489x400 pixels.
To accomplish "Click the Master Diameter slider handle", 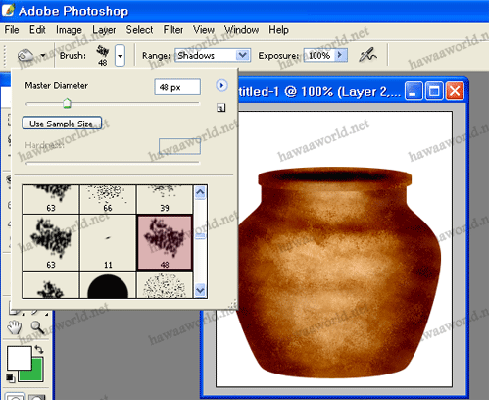I will point(67,103).
